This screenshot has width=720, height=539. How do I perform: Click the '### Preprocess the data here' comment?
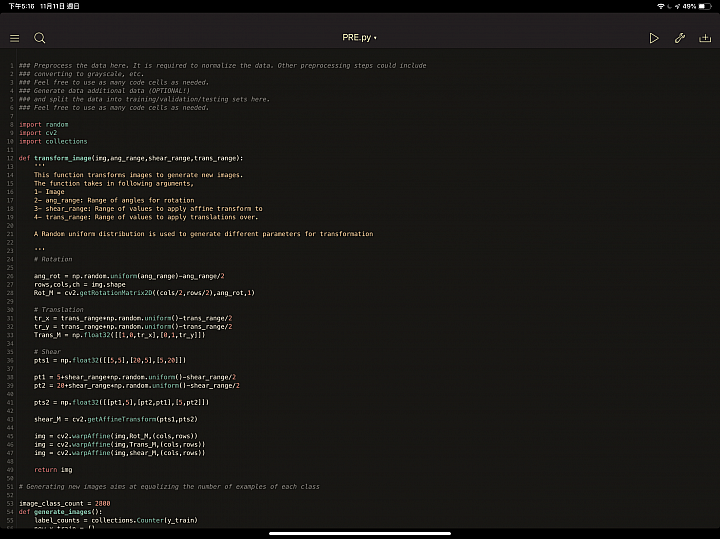pyautogui.click(x=223, y=66)
